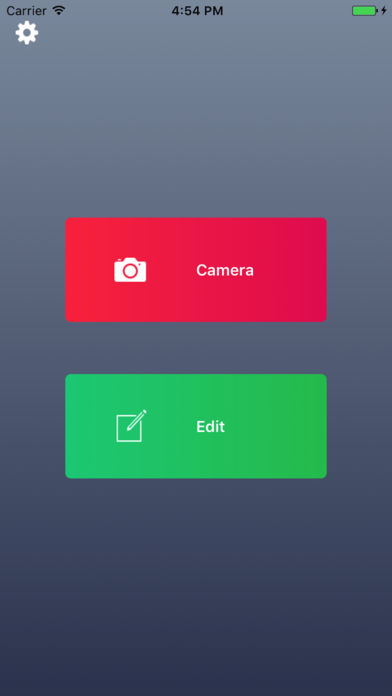Tap the pencil tip in Edit icon

(x=129, y=428)
